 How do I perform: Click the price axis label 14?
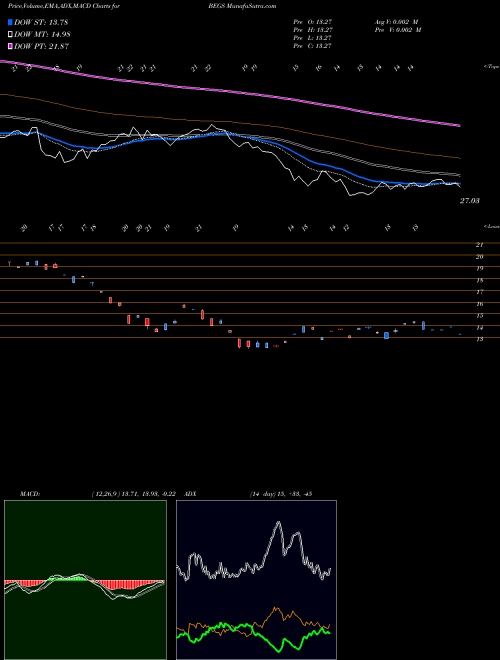click(479, 327)
